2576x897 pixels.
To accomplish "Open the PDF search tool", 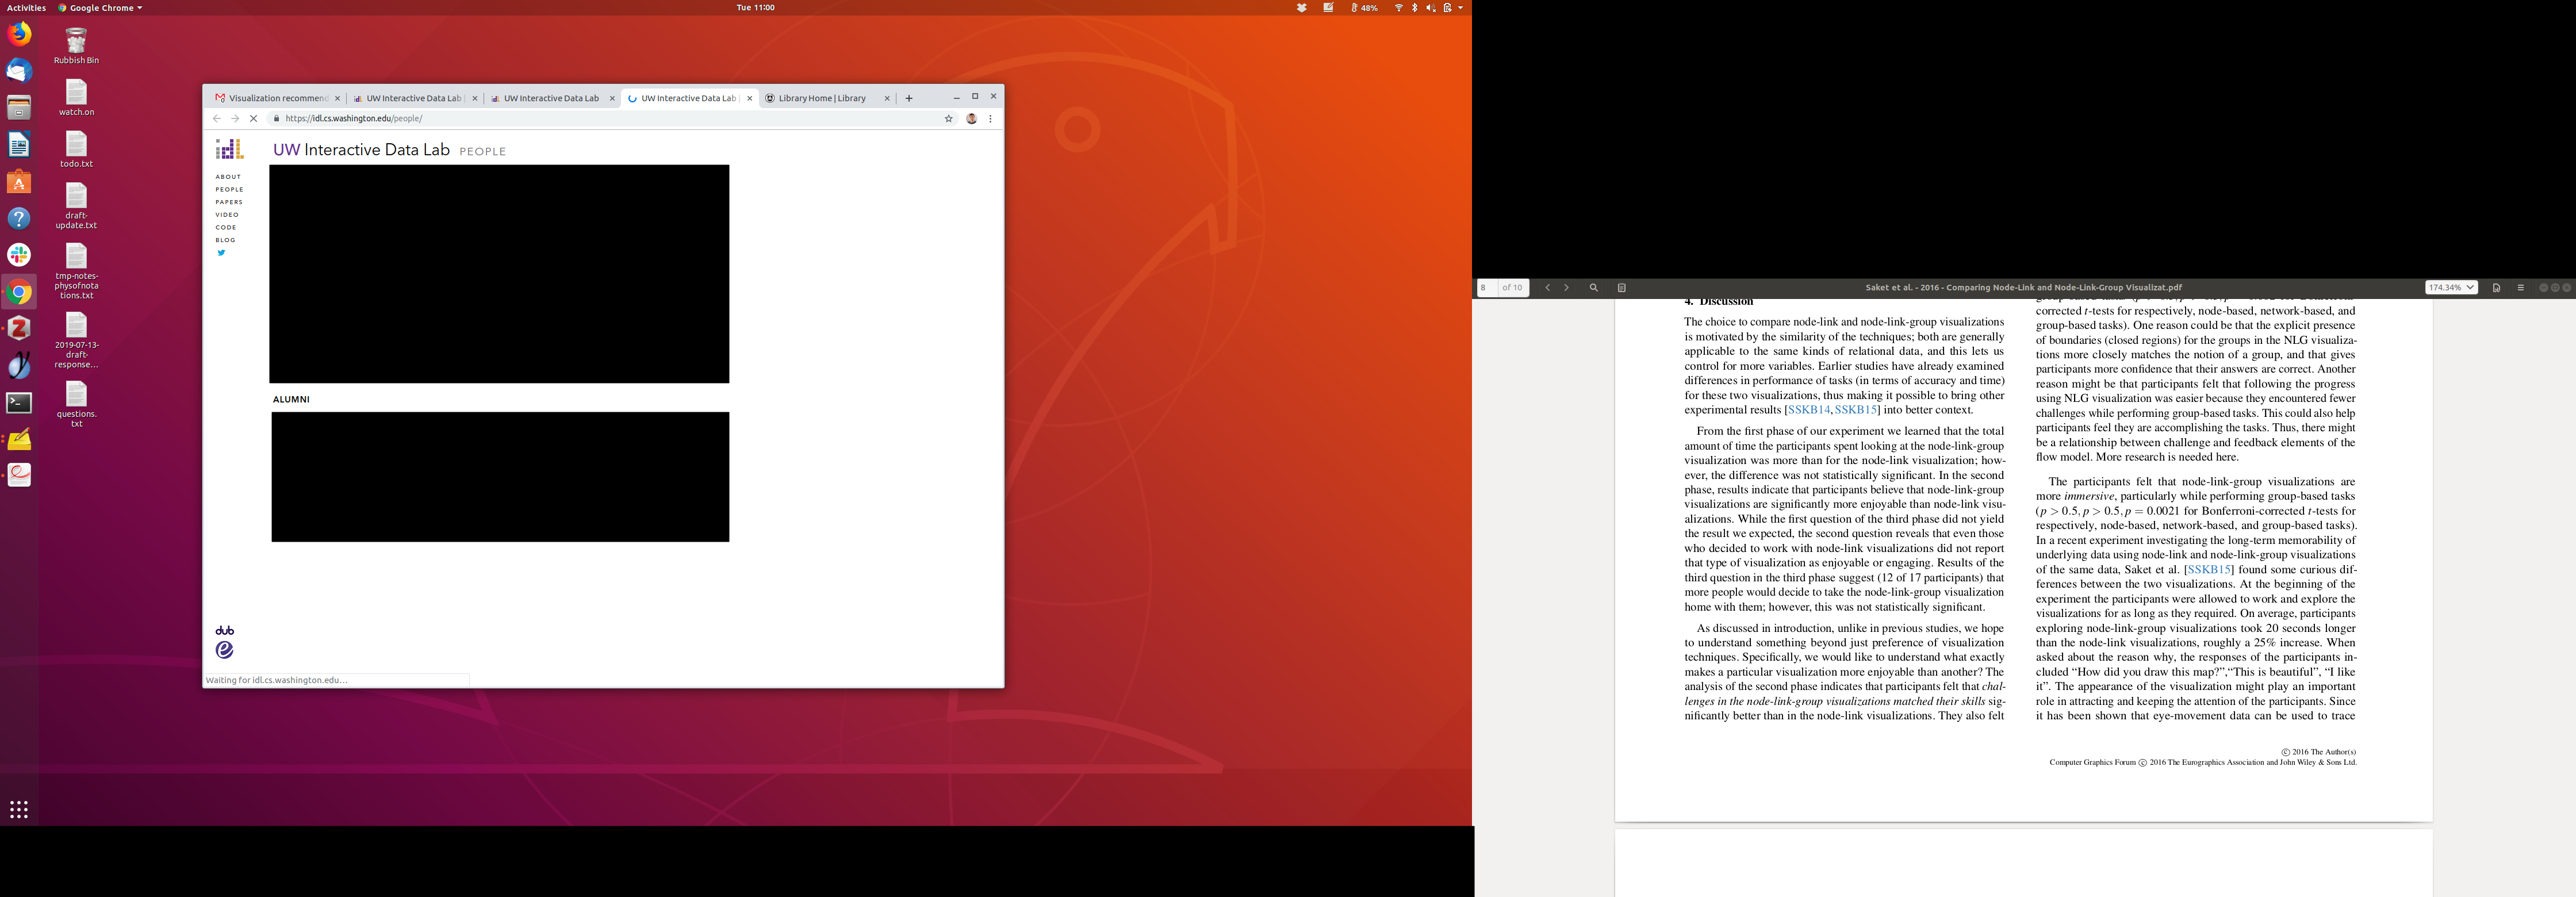I will (x=1593, y=288).
